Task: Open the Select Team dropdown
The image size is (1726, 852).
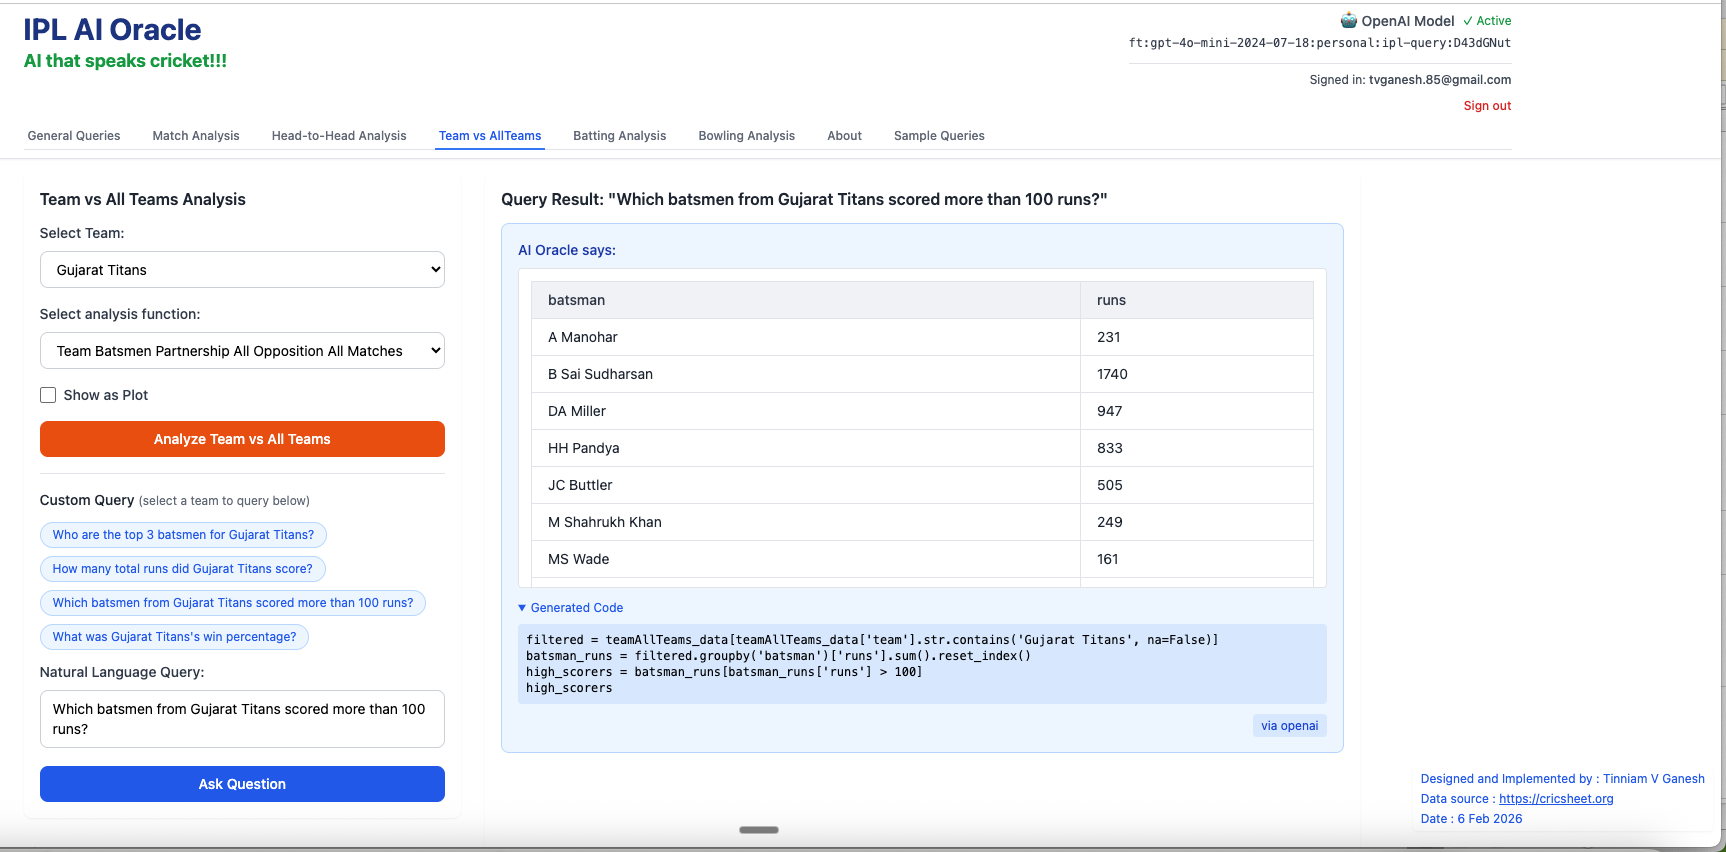Action: (x=242, y=270)
